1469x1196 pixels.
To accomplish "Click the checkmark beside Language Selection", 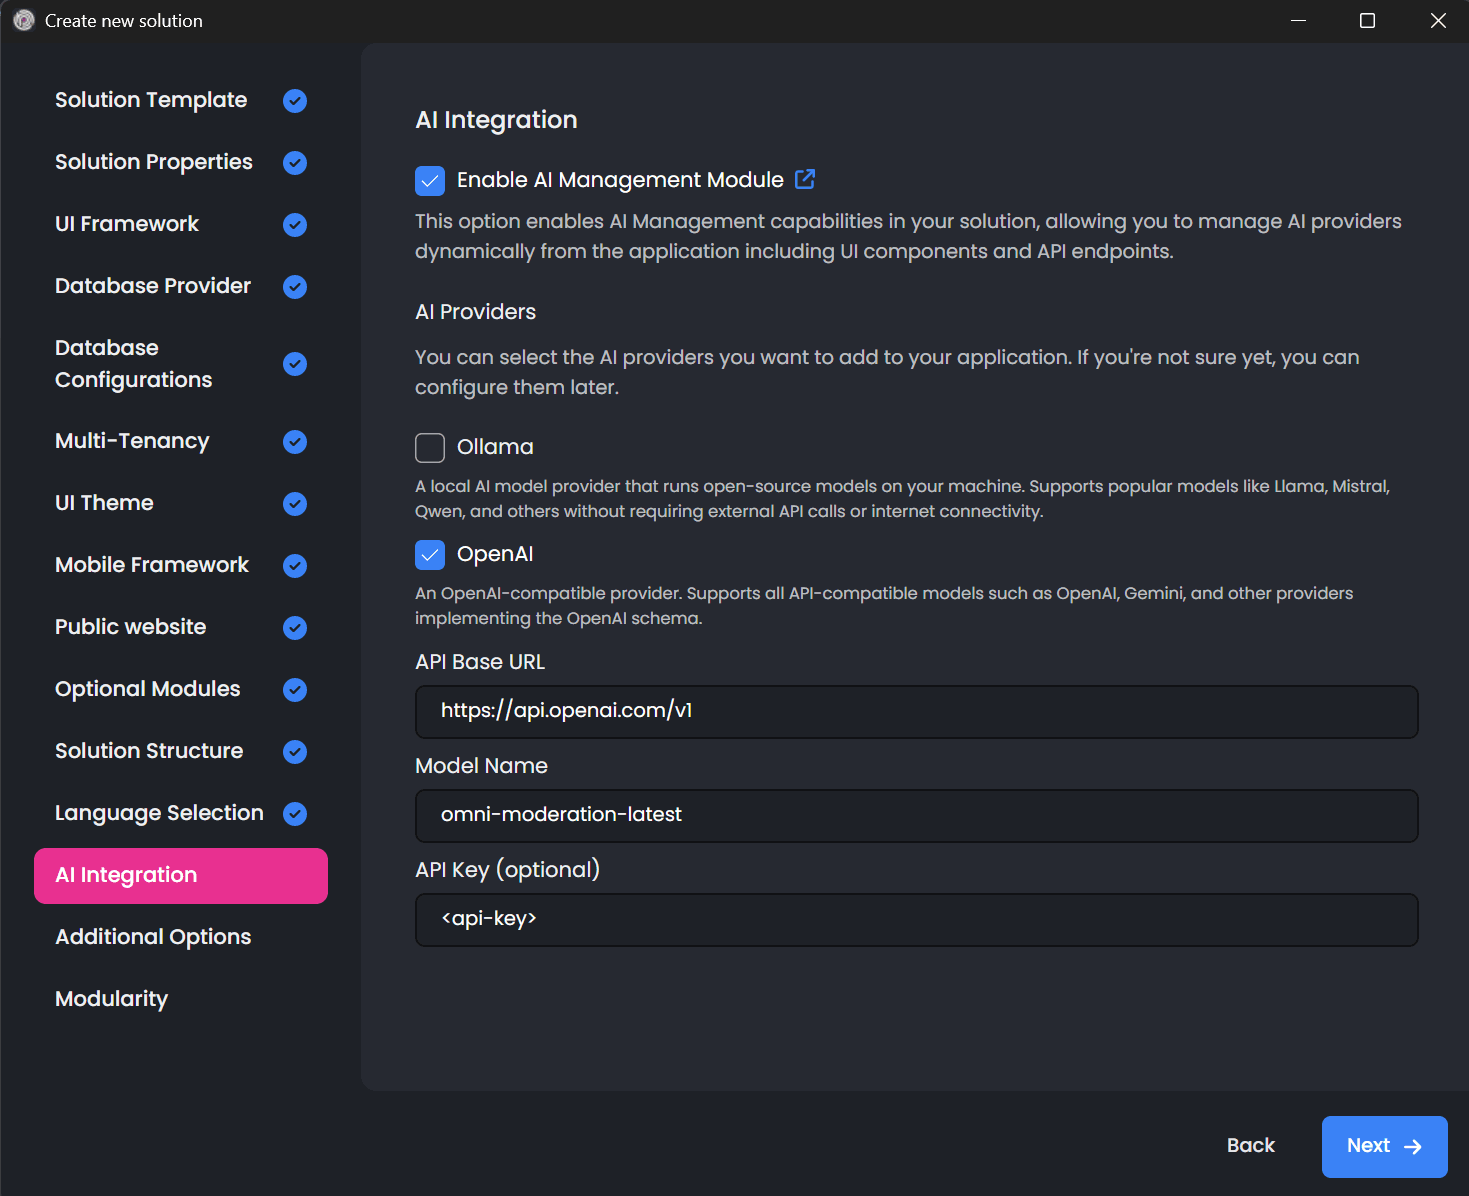I will point(295,814).
